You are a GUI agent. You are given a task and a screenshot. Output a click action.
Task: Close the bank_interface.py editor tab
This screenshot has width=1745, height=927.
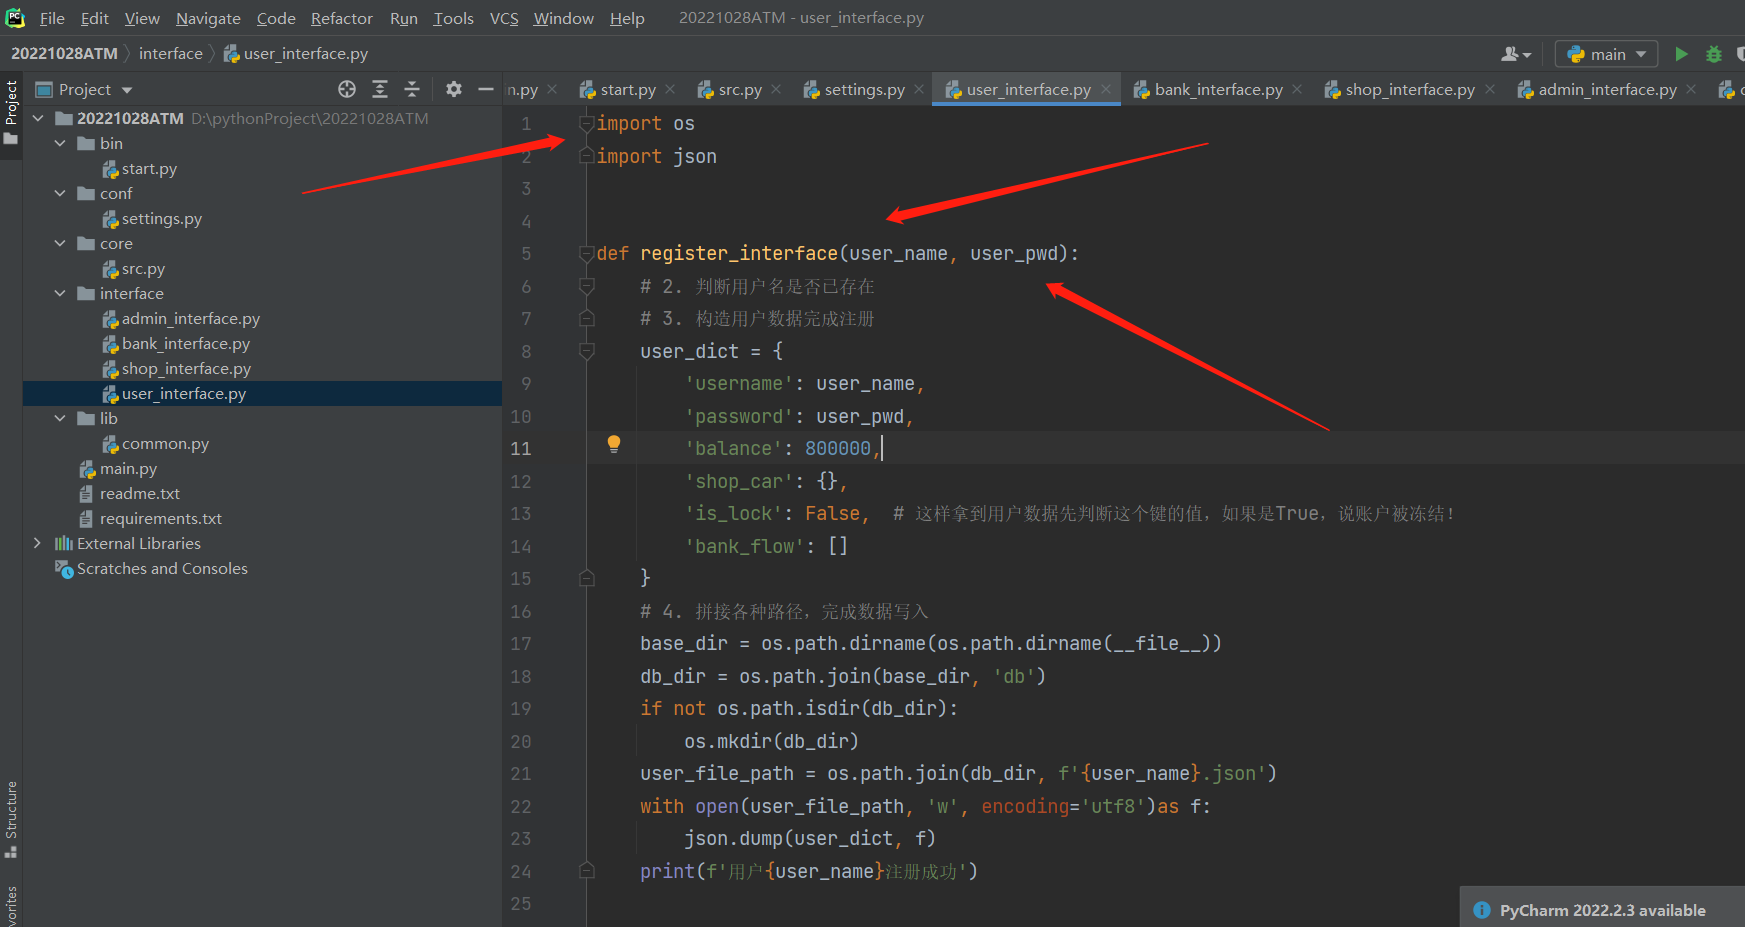click(x=1297, y=89)
